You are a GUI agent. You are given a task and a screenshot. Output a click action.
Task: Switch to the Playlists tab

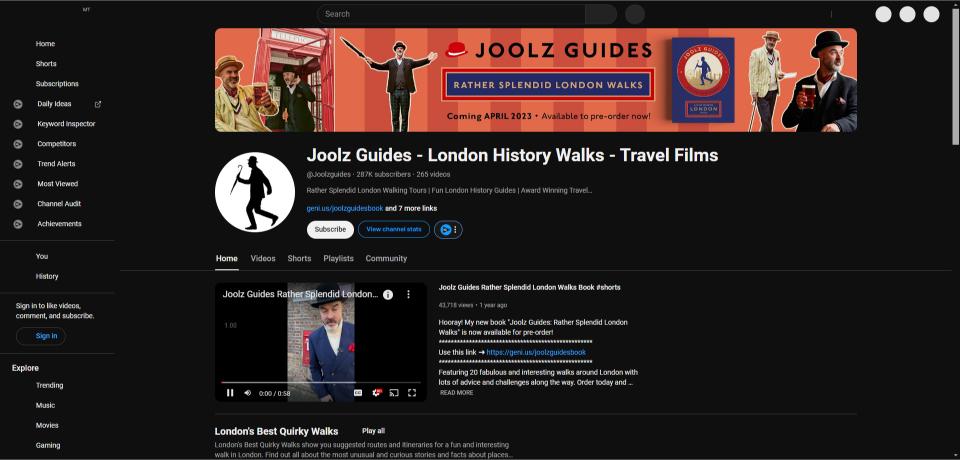339,258
